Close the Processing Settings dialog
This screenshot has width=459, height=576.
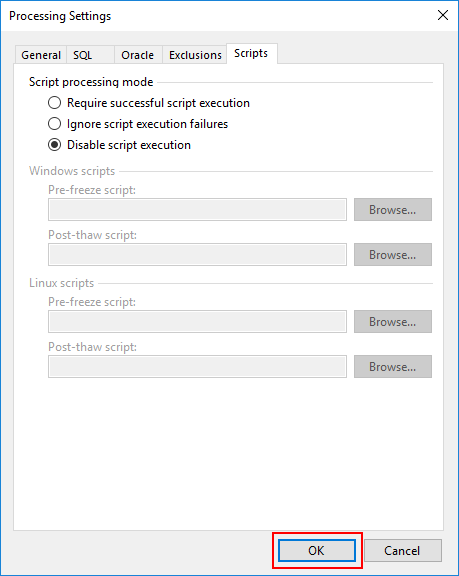click(x=443, y=15)
